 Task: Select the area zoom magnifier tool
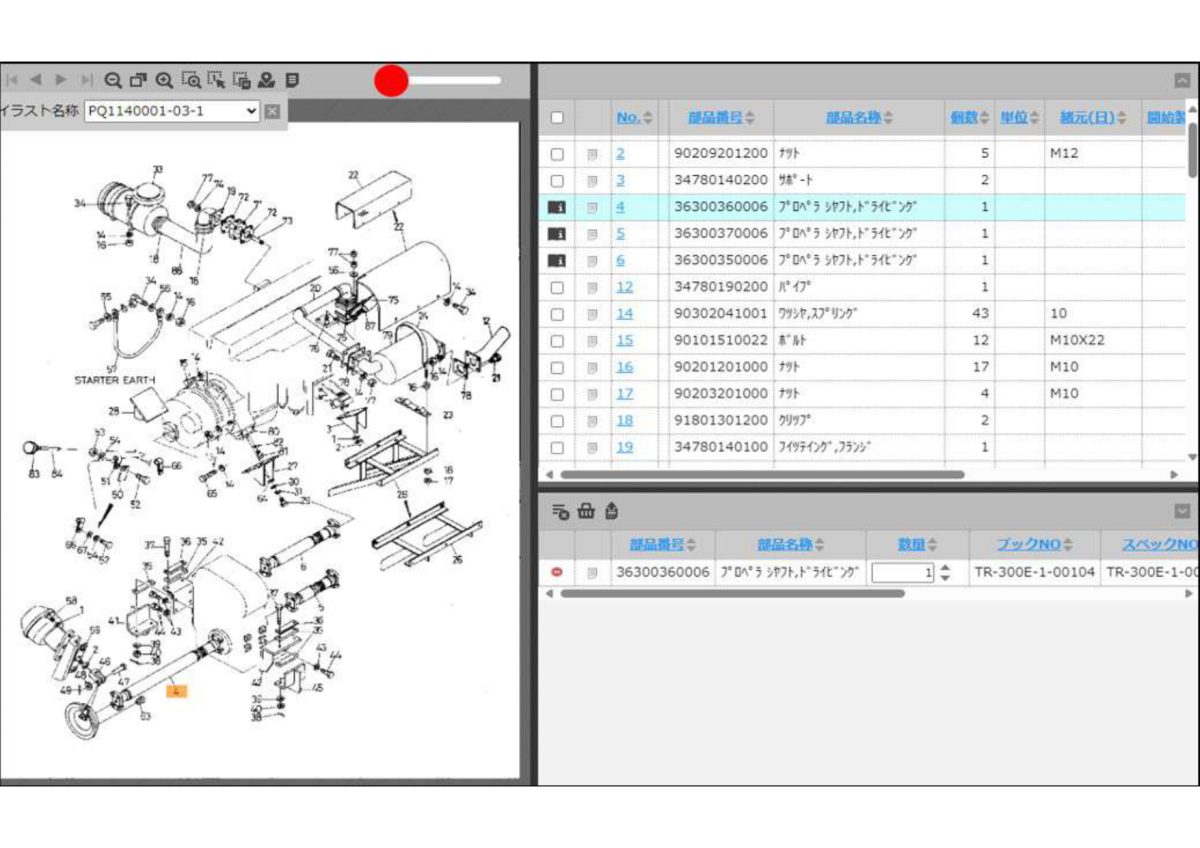click(190, 80)
